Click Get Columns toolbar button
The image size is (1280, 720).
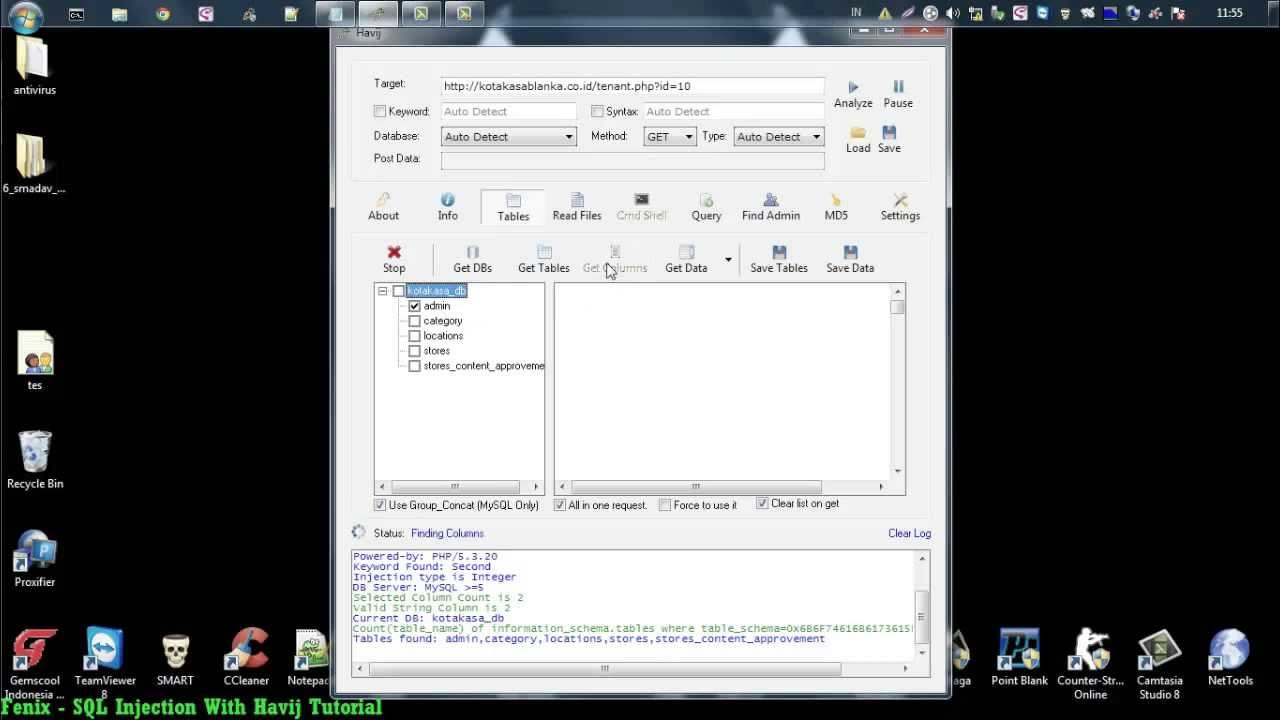tap(615, 259)
